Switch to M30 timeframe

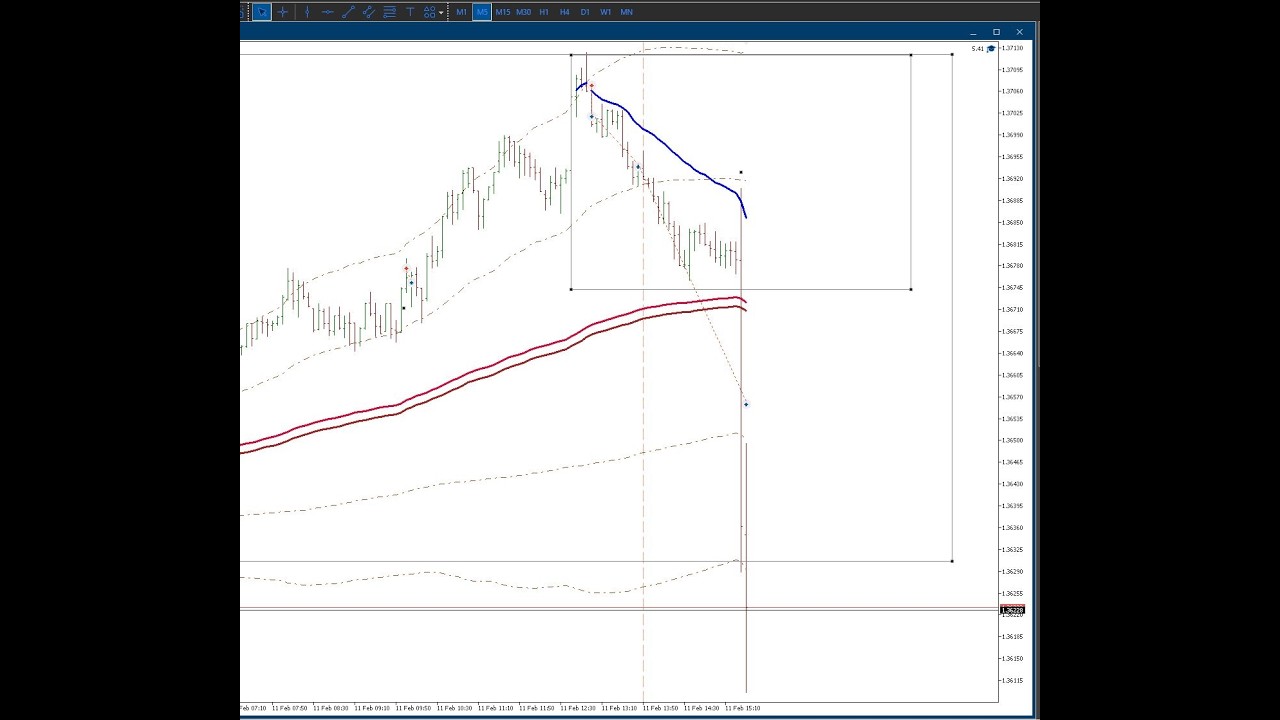[x=523, y=12]
